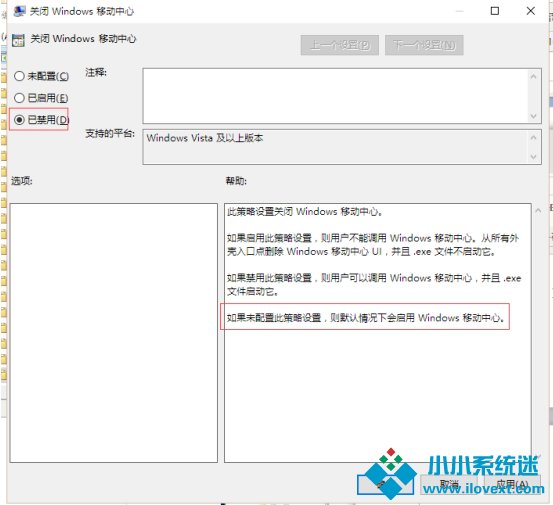Click the 选项: label

[x=22, y=181]
